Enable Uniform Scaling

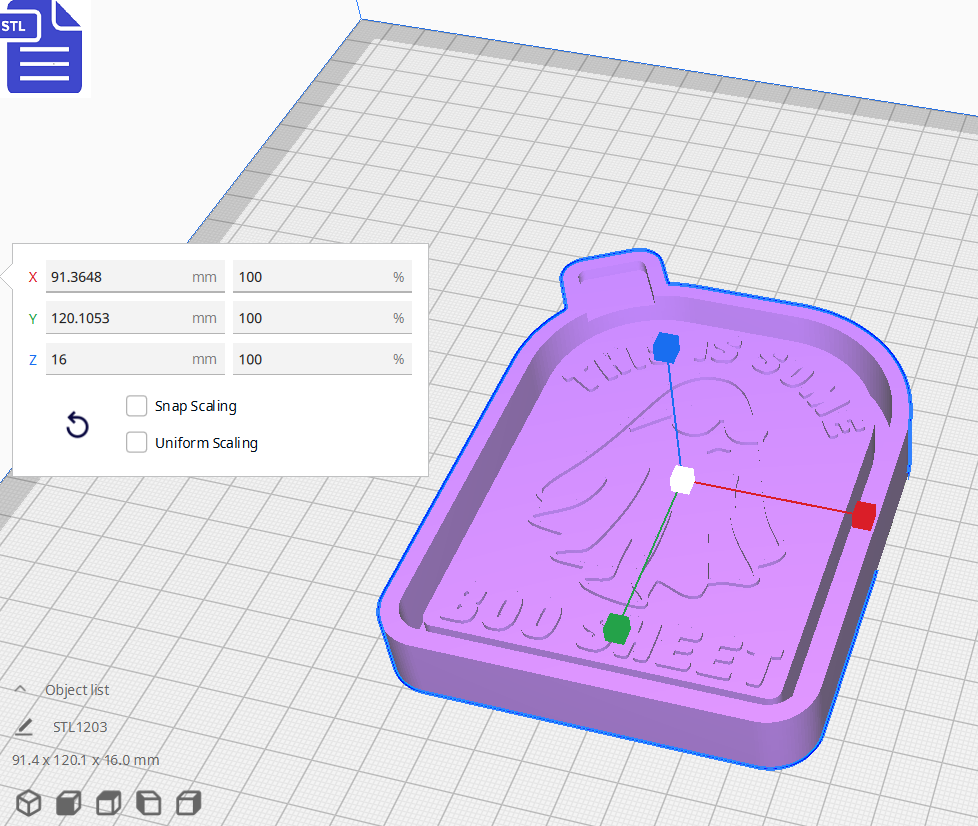click(136, 442)
